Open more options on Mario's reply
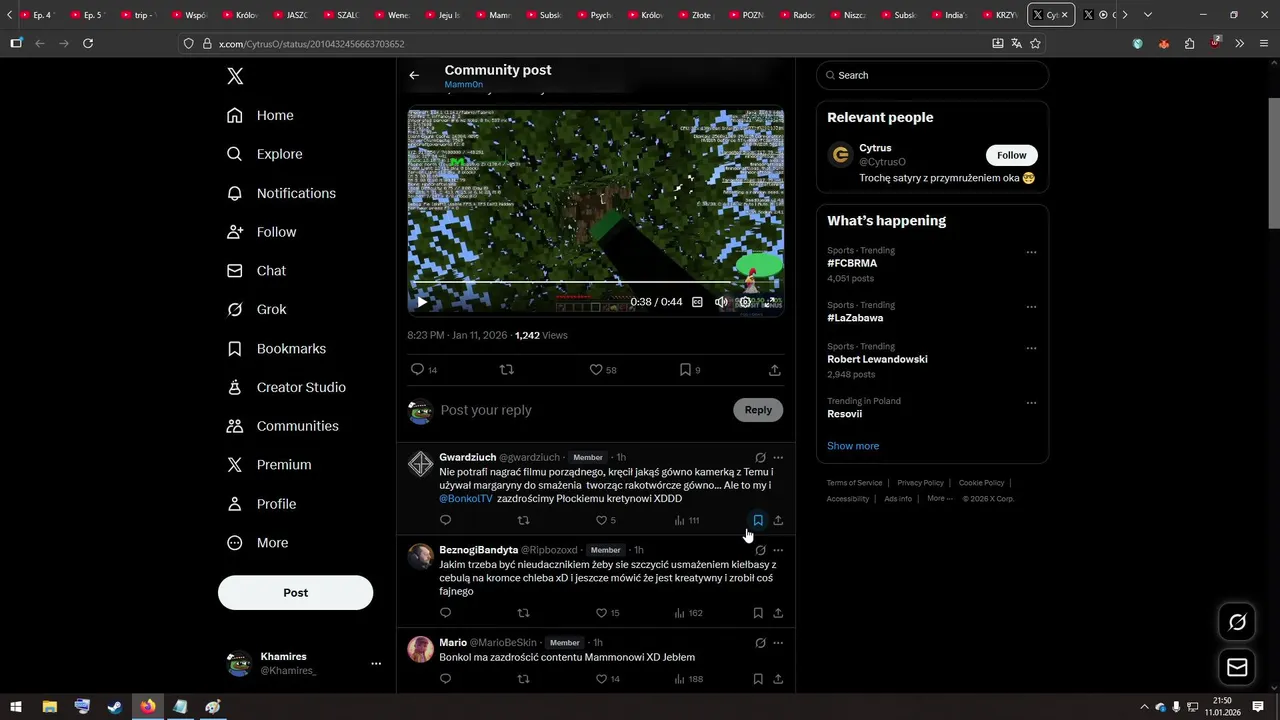The image size is (1280, 720). pos(778,643)
